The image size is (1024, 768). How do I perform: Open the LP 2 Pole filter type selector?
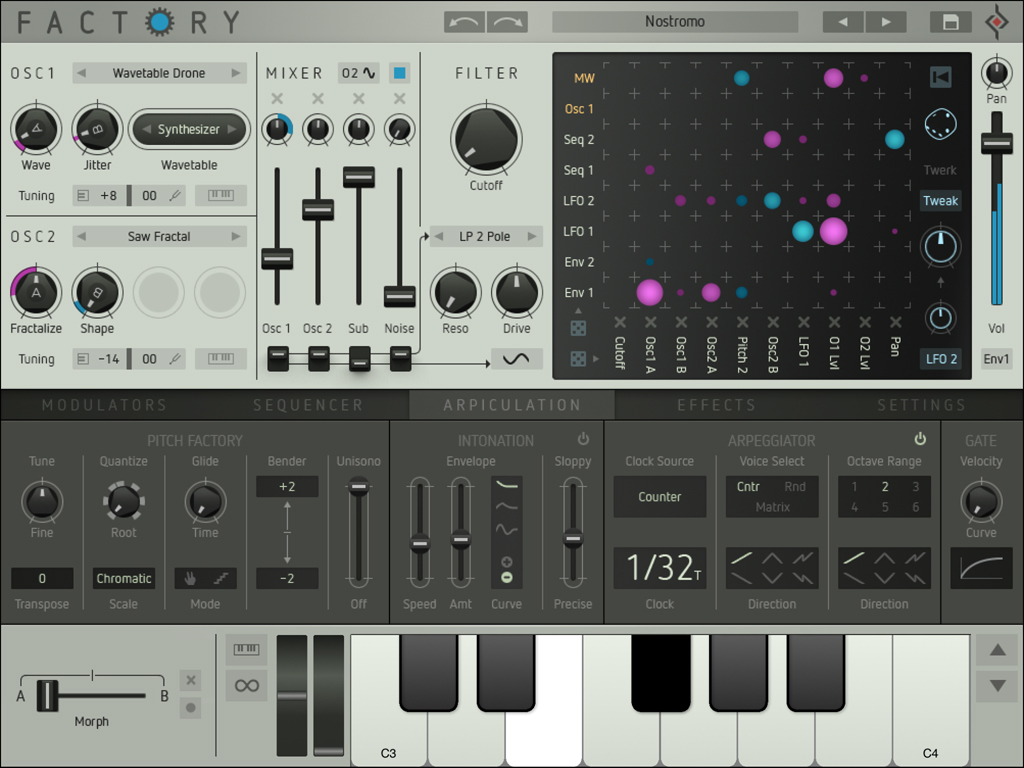click(485, 236)
